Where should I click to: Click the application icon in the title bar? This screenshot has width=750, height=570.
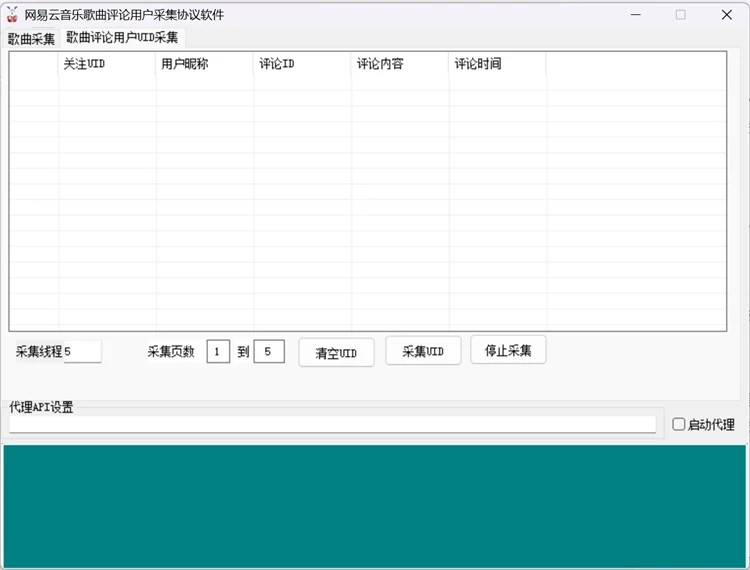coord(12,15)
